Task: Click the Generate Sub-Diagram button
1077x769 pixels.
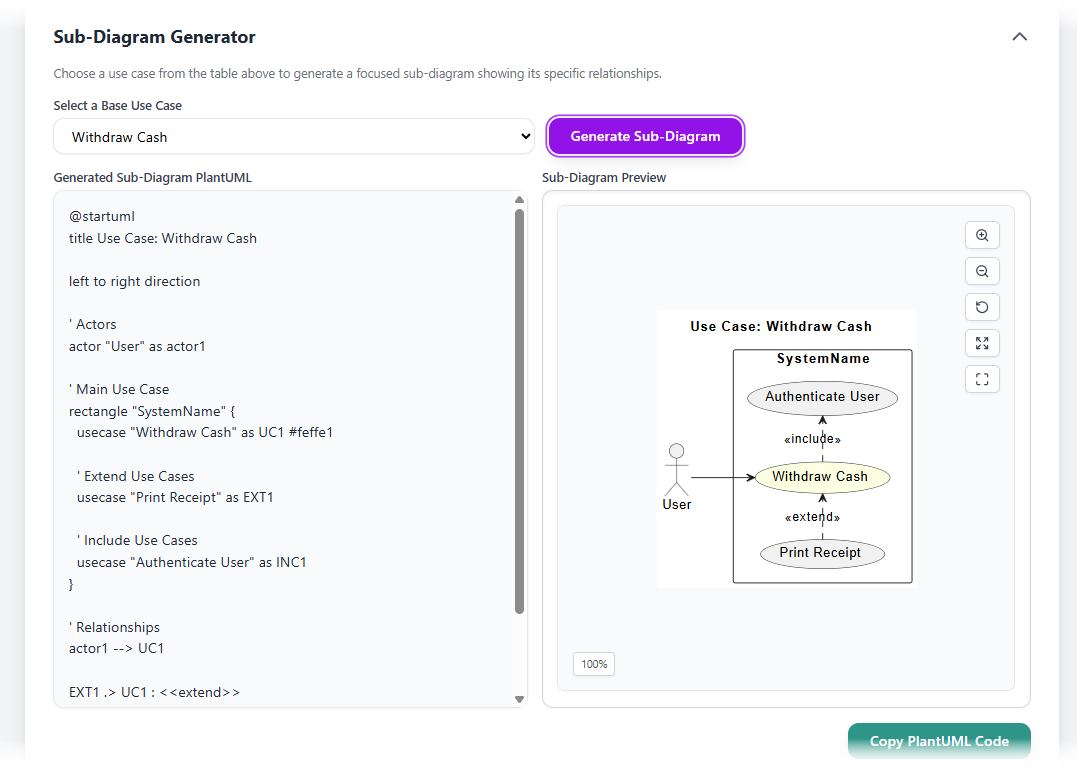Action: pos(645,136)
